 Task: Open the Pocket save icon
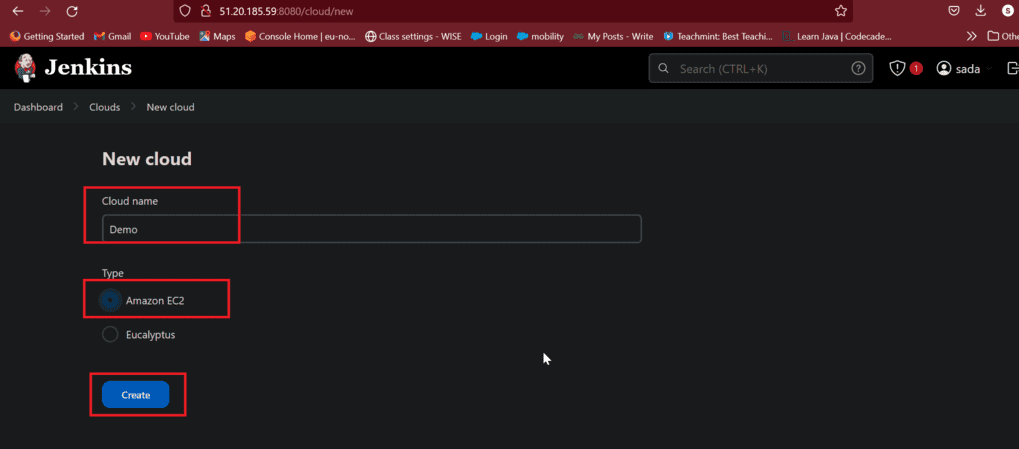click(x=954, y=11)
